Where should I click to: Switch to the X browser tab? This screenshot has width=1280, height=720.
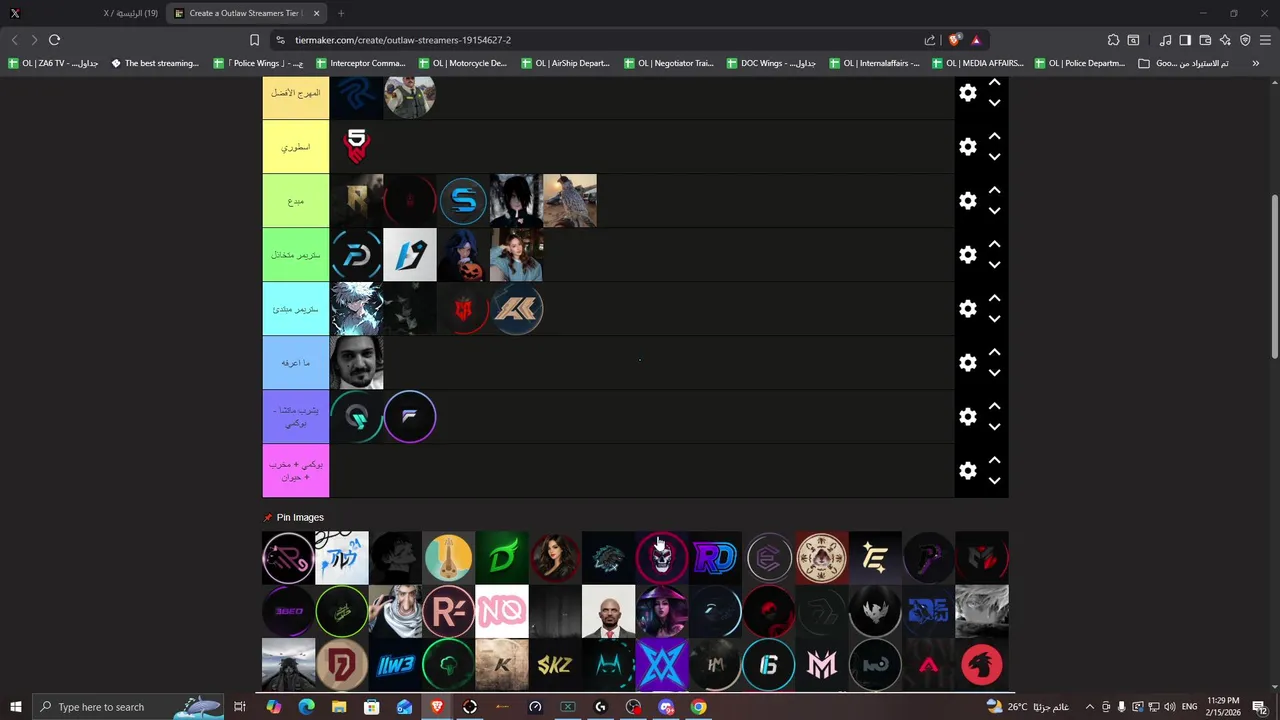tap(82, 13)
